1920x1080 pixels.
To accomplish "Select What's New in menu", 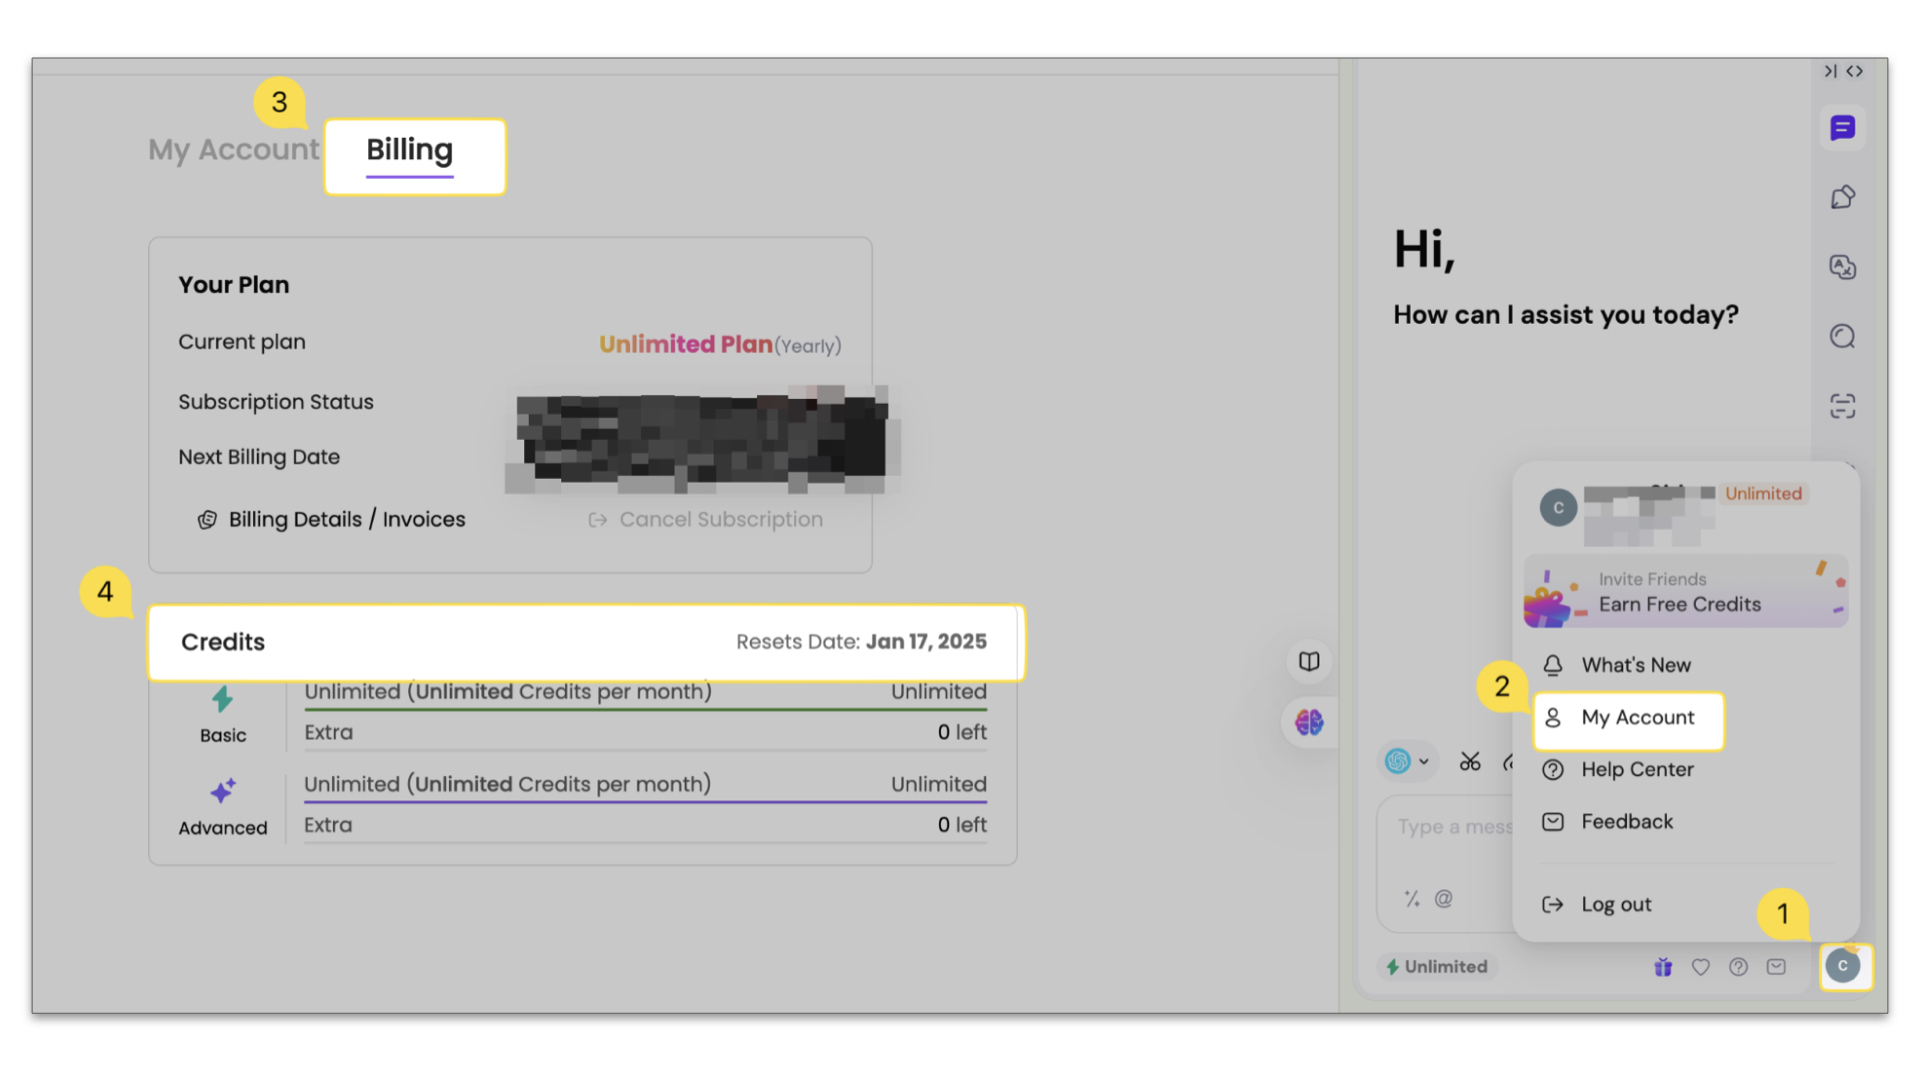I will click(1636, 665).
